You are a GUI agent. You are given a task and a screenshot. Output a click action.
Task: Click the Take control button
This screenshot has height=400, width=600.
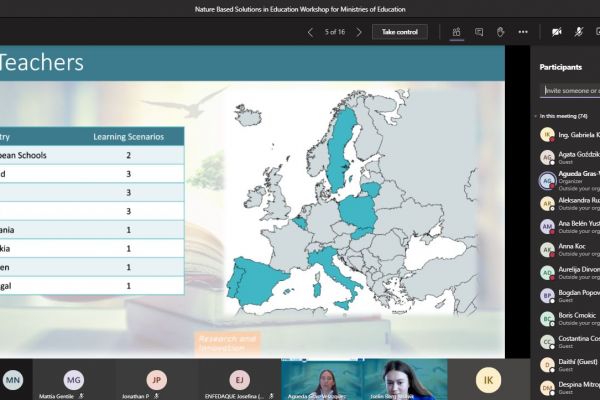click(x=399, y=32)
